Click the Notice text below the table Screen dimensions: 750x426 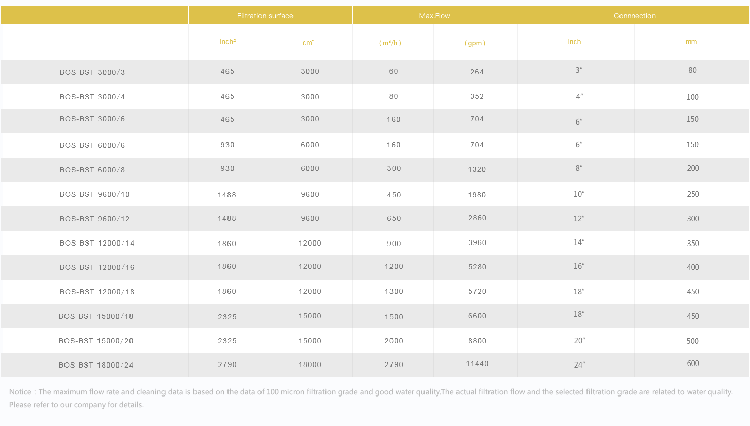pos(371,398)
